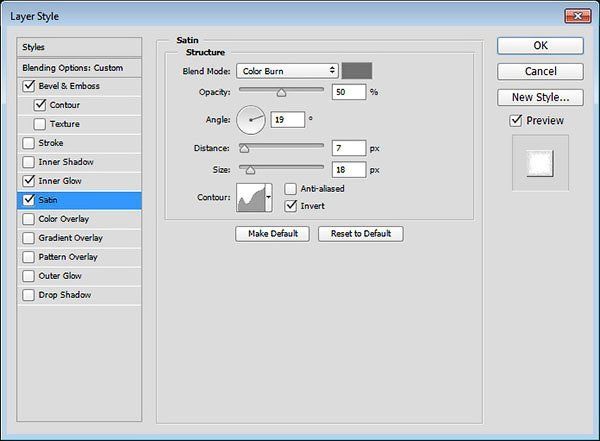Click the Opacity slider handle

pyautogui.click(x=281, y=93)
